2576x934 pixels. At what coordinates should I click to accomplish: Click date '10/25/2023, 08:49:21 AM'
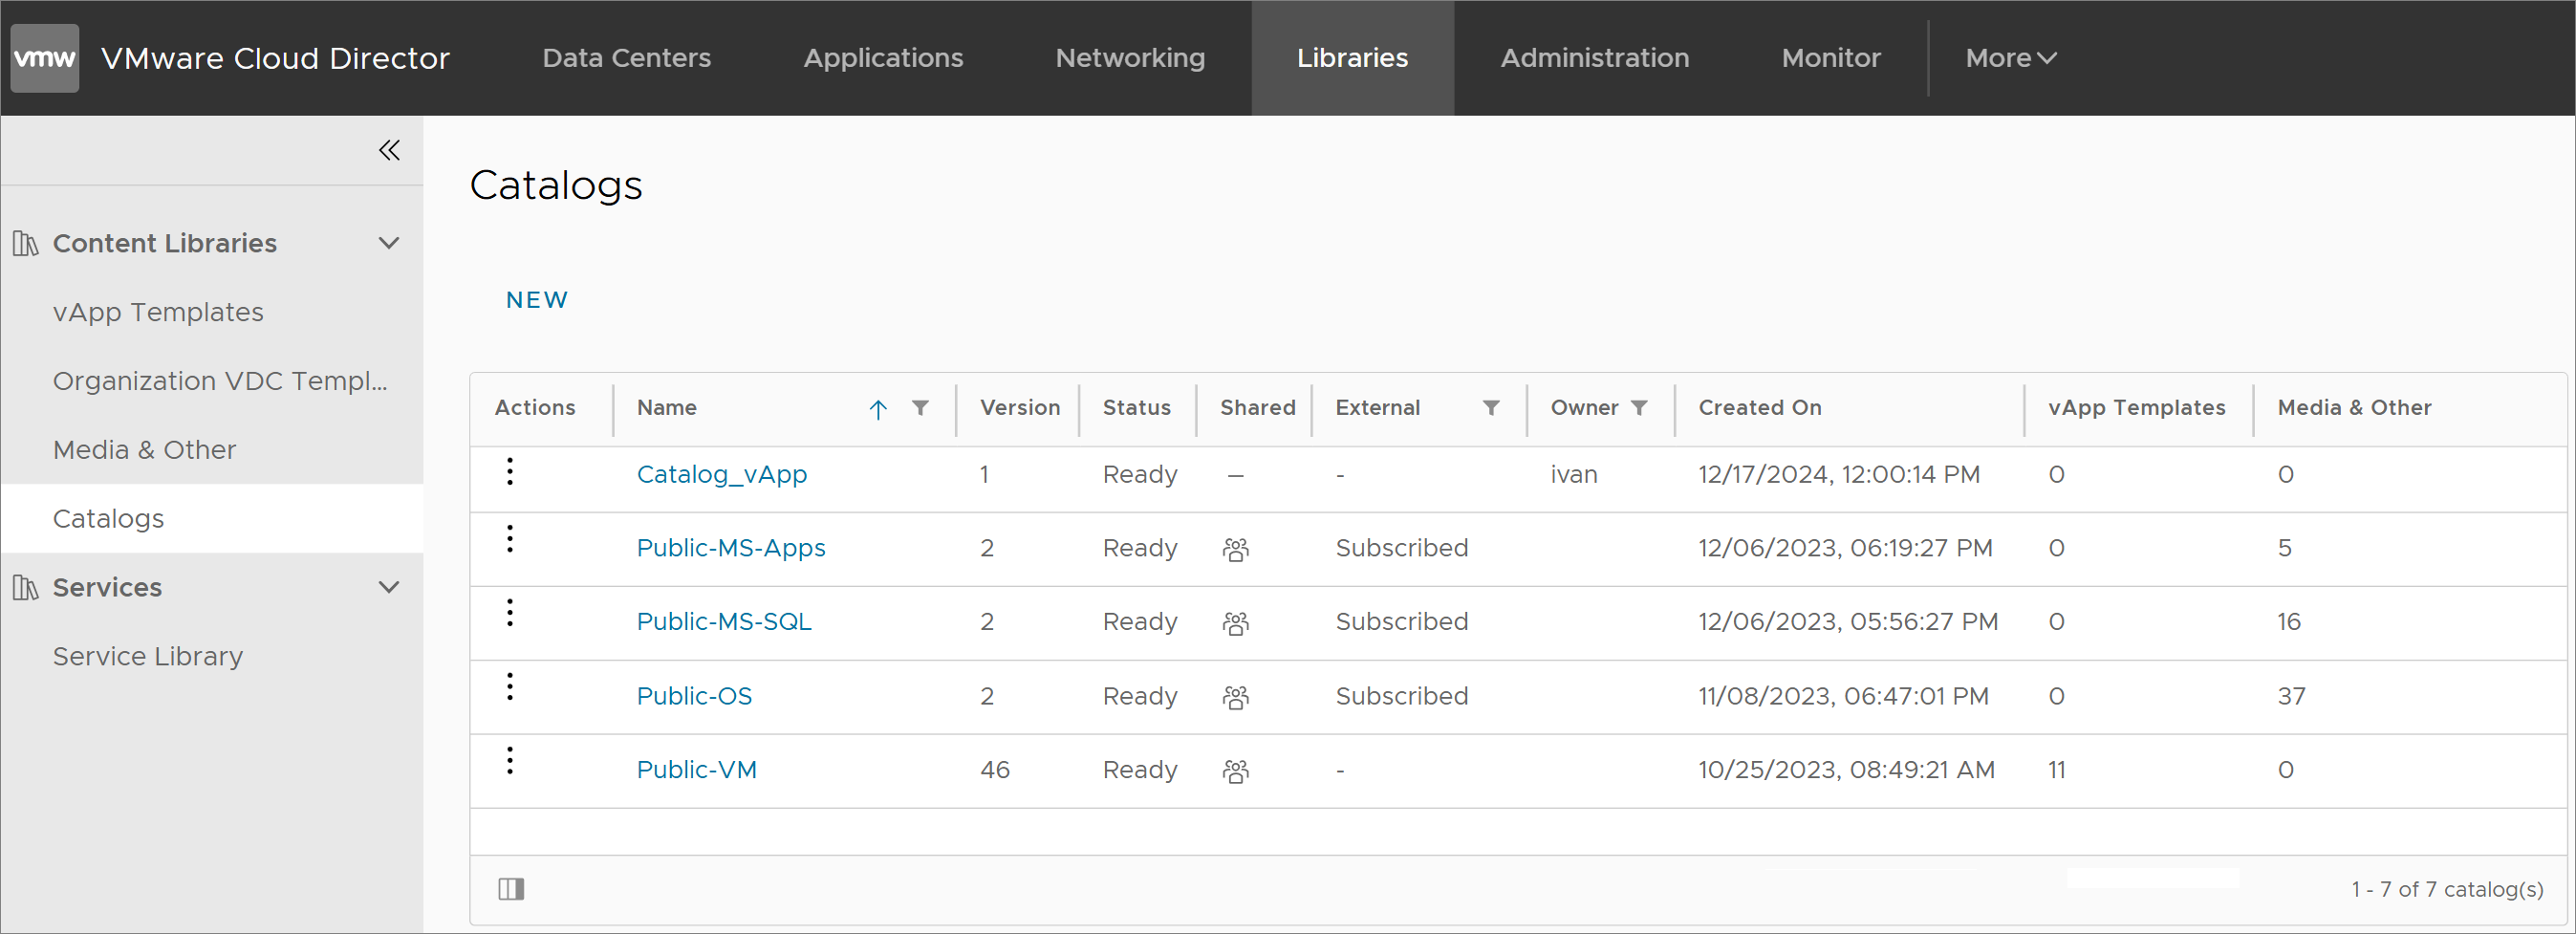tap(1846, 770)
